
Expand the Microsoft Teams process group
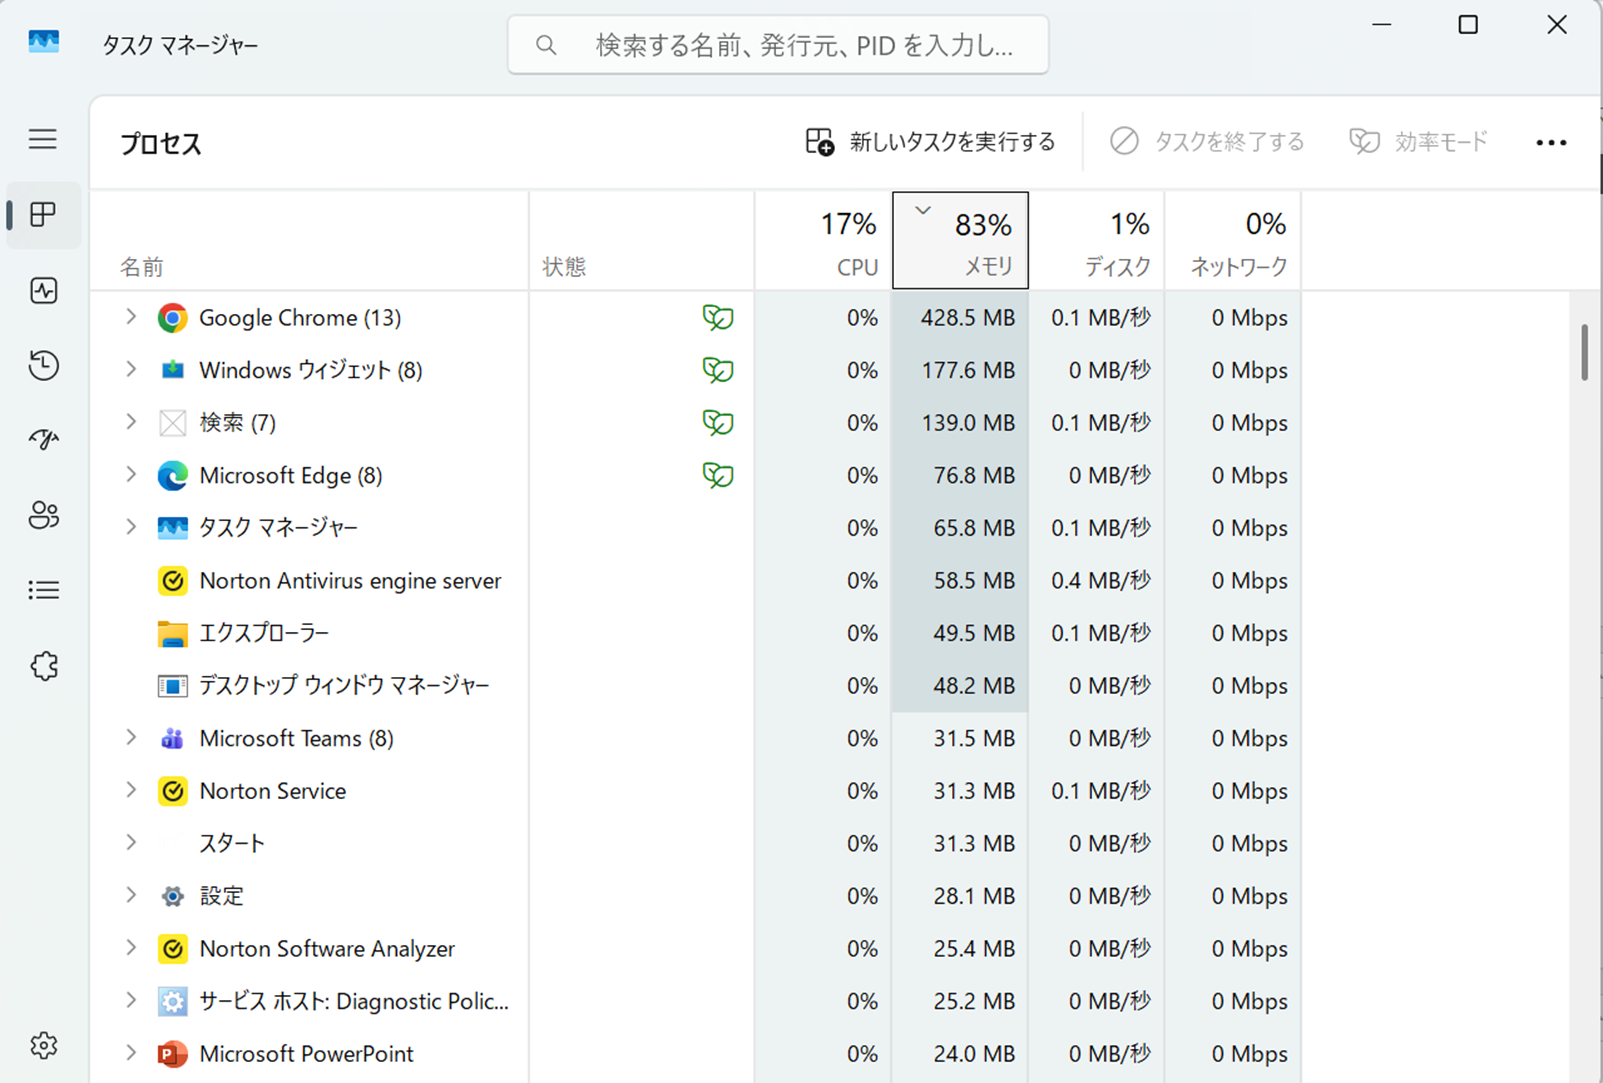[131, 738]
